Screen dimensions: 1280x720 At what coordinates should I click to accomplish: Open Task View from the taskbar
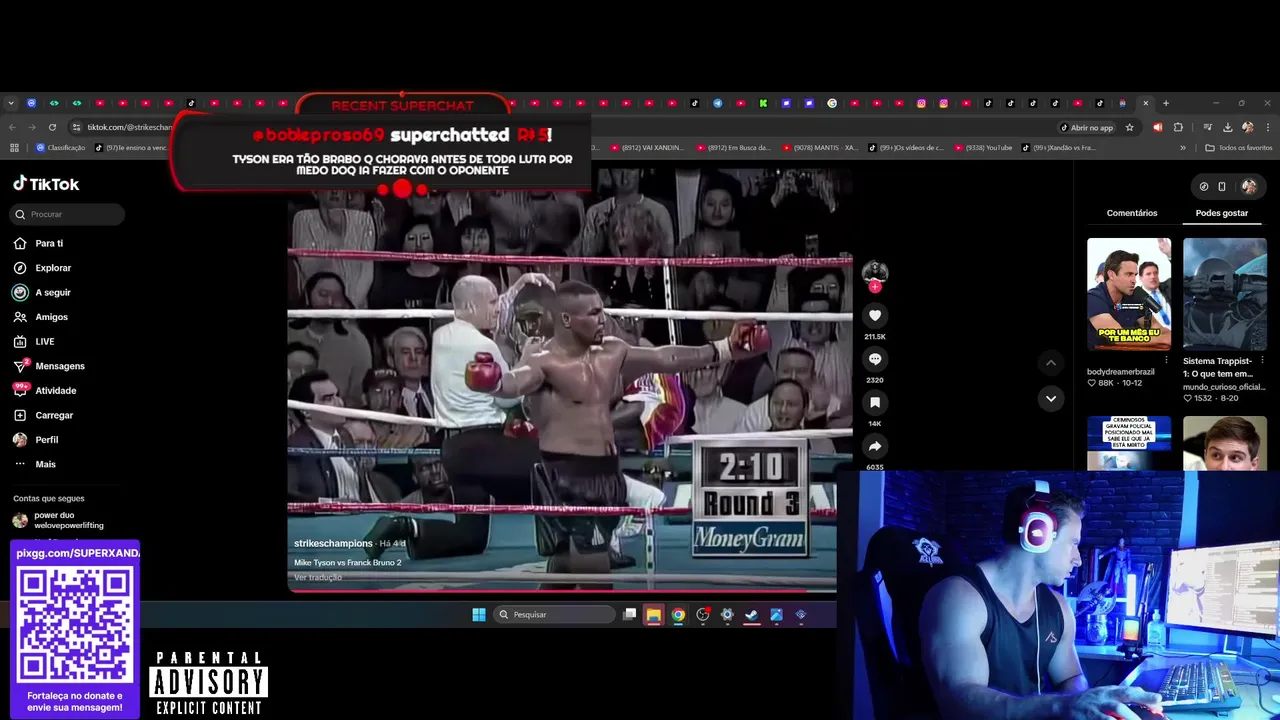[629, 614]
